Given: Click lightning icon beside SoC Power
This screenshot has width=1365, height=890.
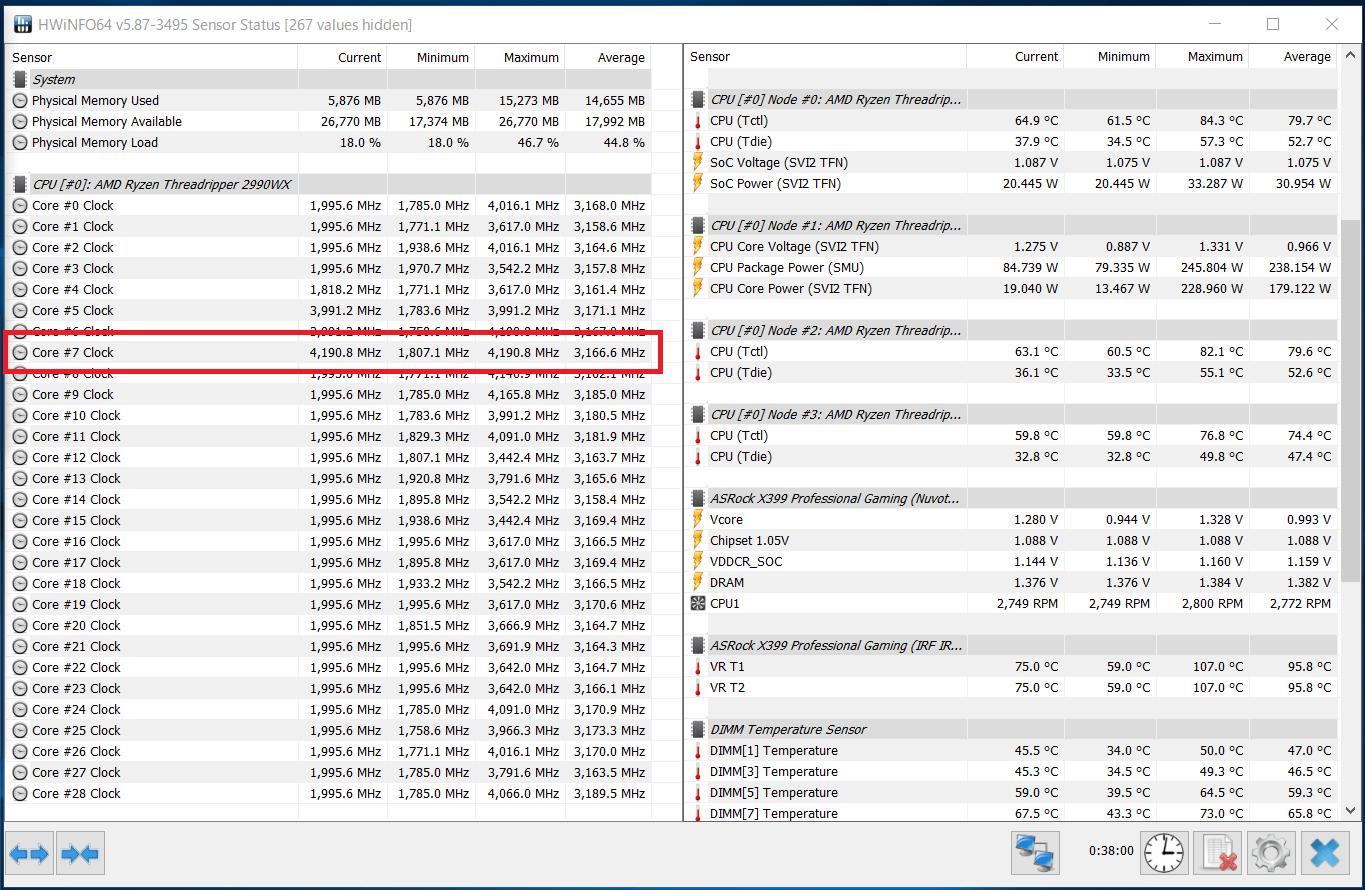Looking at the screenshot, I should tap(698, 183).
